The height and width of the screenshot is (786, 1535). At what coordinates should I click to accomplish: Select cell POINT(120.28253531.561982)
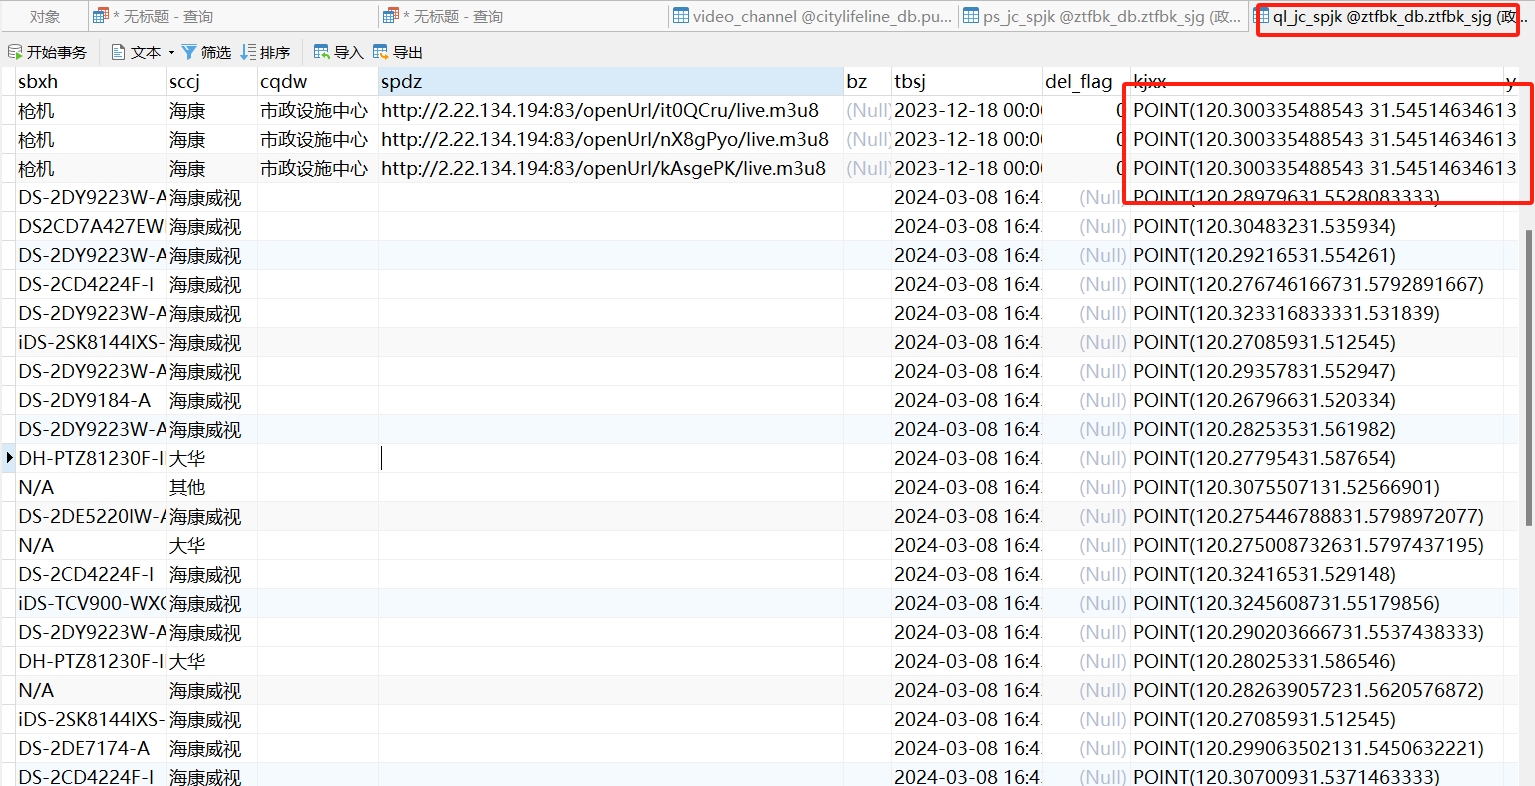(x=1317, y=429)
